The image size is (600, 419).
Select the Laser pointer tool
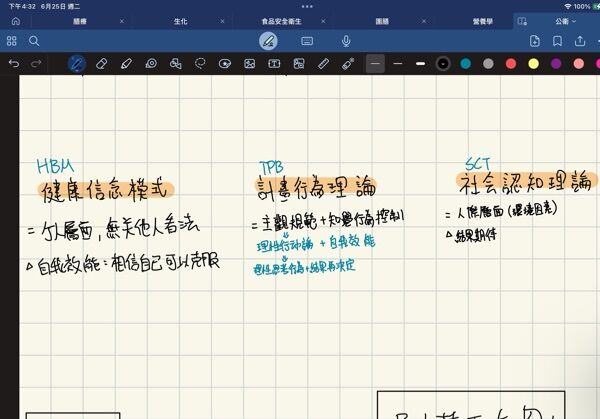click(x=348, y=63)
